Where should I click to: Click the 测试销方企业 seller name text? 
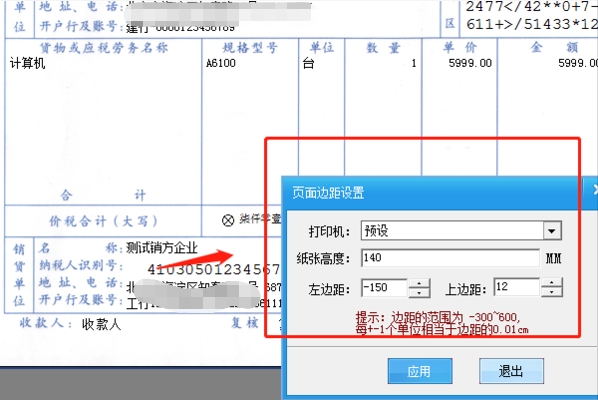click(162, 248)
